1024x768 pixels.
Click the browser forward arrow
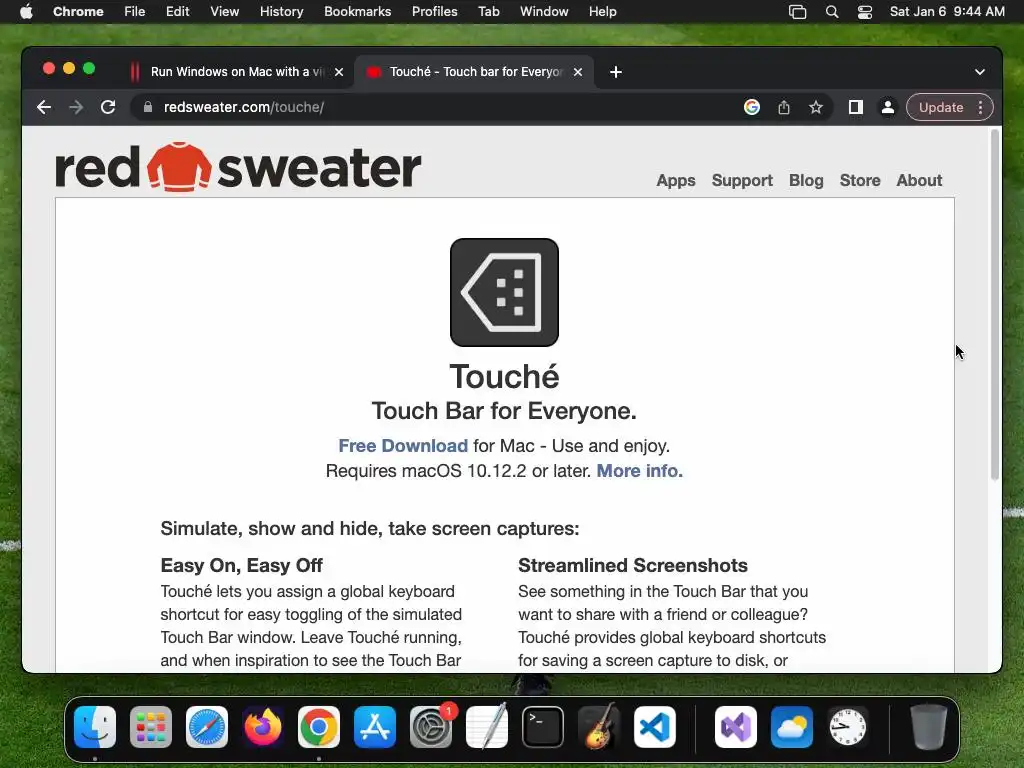click(x=76, y=107)
